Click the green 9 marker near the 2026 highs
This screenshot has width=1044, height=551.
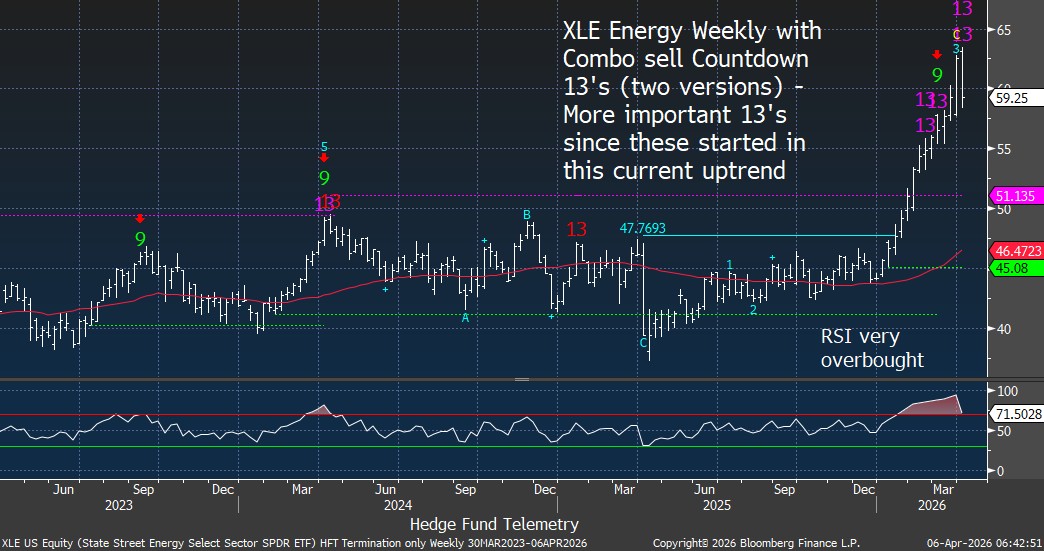pos(937,75)
